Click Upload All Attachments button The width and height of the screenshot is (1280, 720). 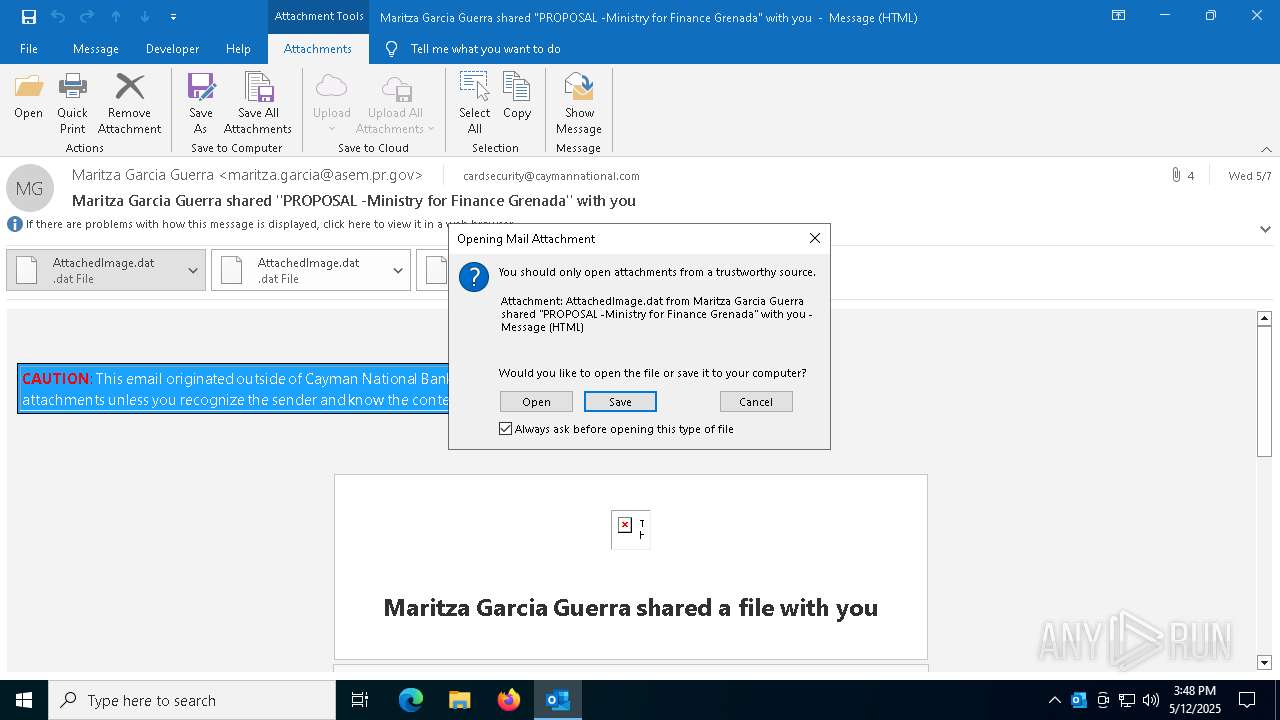tap(396, 104)
